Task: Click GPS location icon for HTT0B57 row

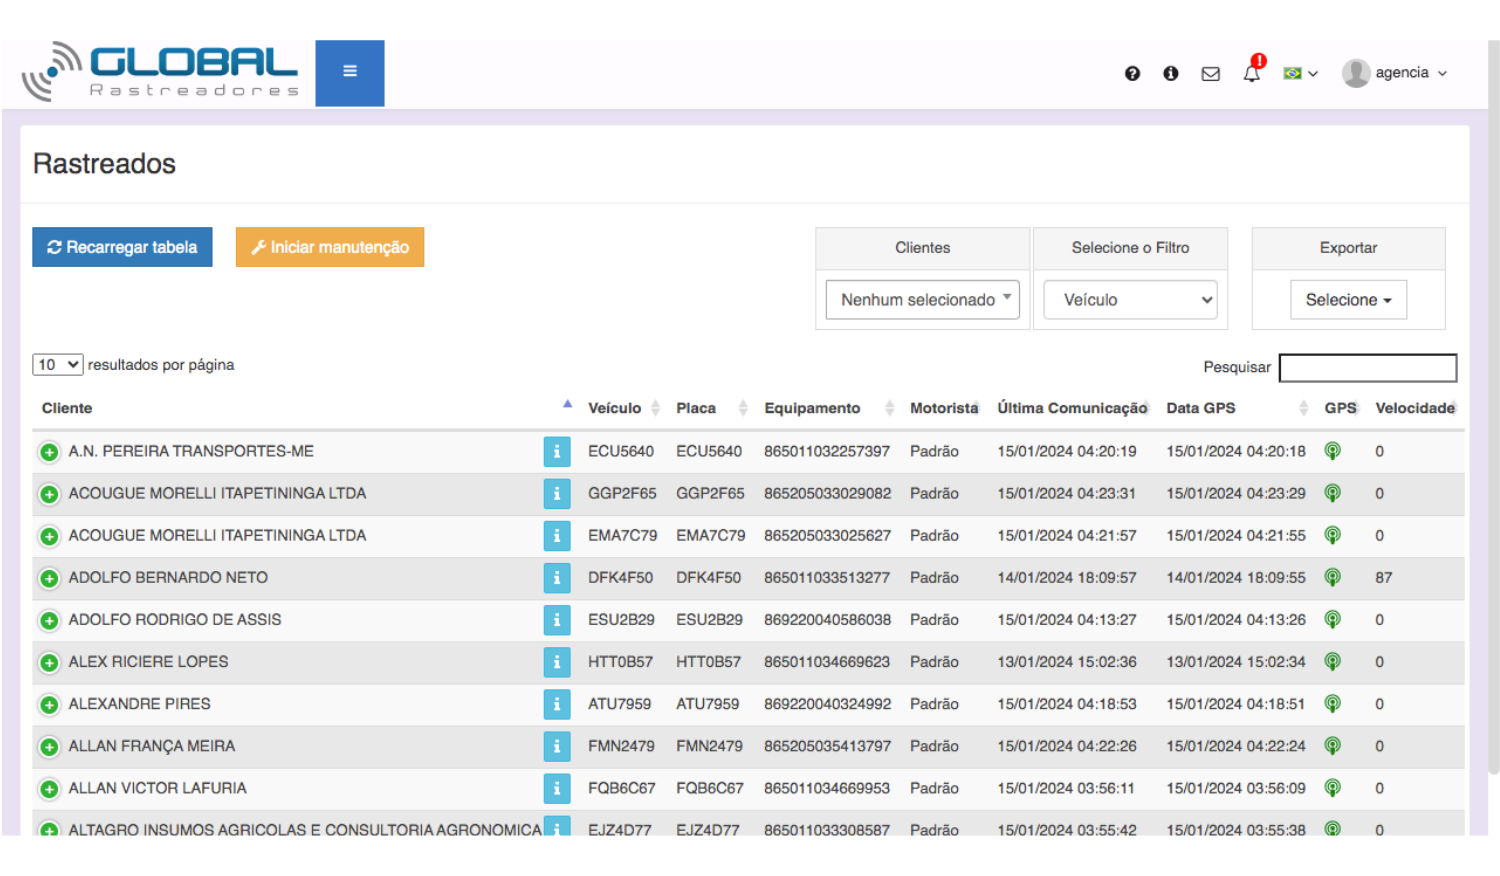Action: pos(1332,661)
